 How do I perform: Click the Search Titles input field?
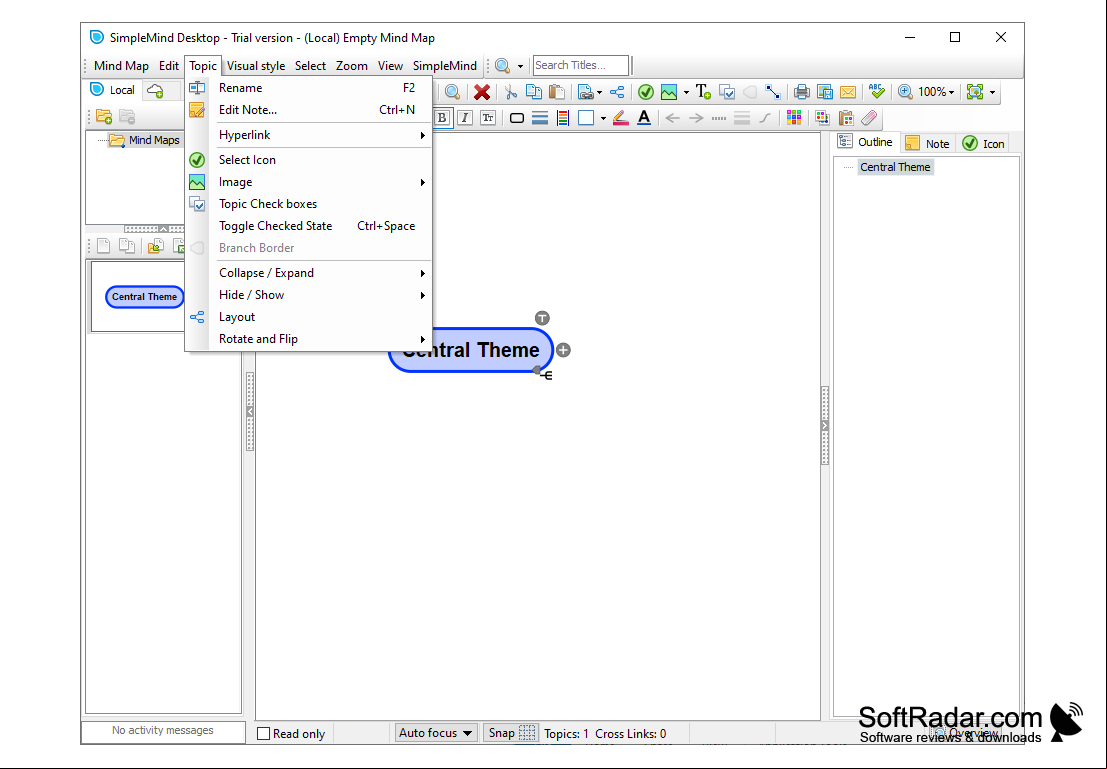(x=580, y=66)
